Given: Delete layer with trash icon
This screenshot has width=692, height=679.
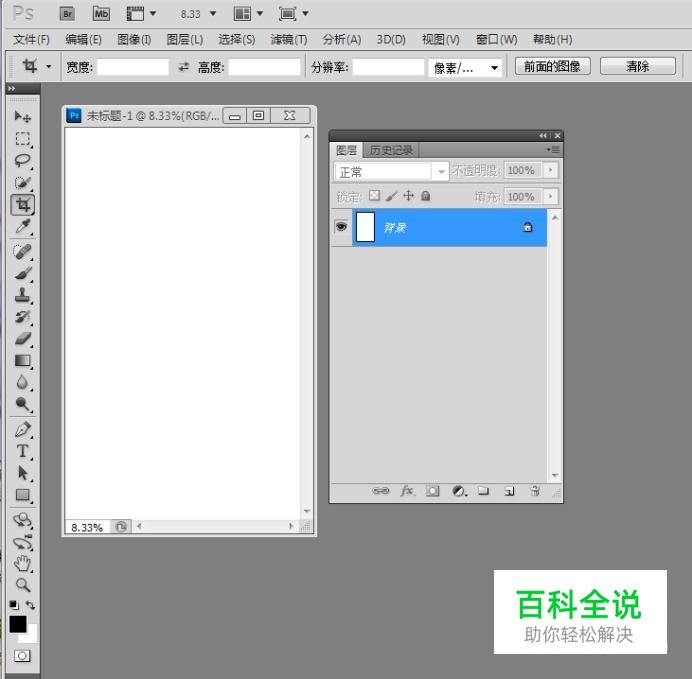Looking at the screenshot, I should [x=535, y=491].
